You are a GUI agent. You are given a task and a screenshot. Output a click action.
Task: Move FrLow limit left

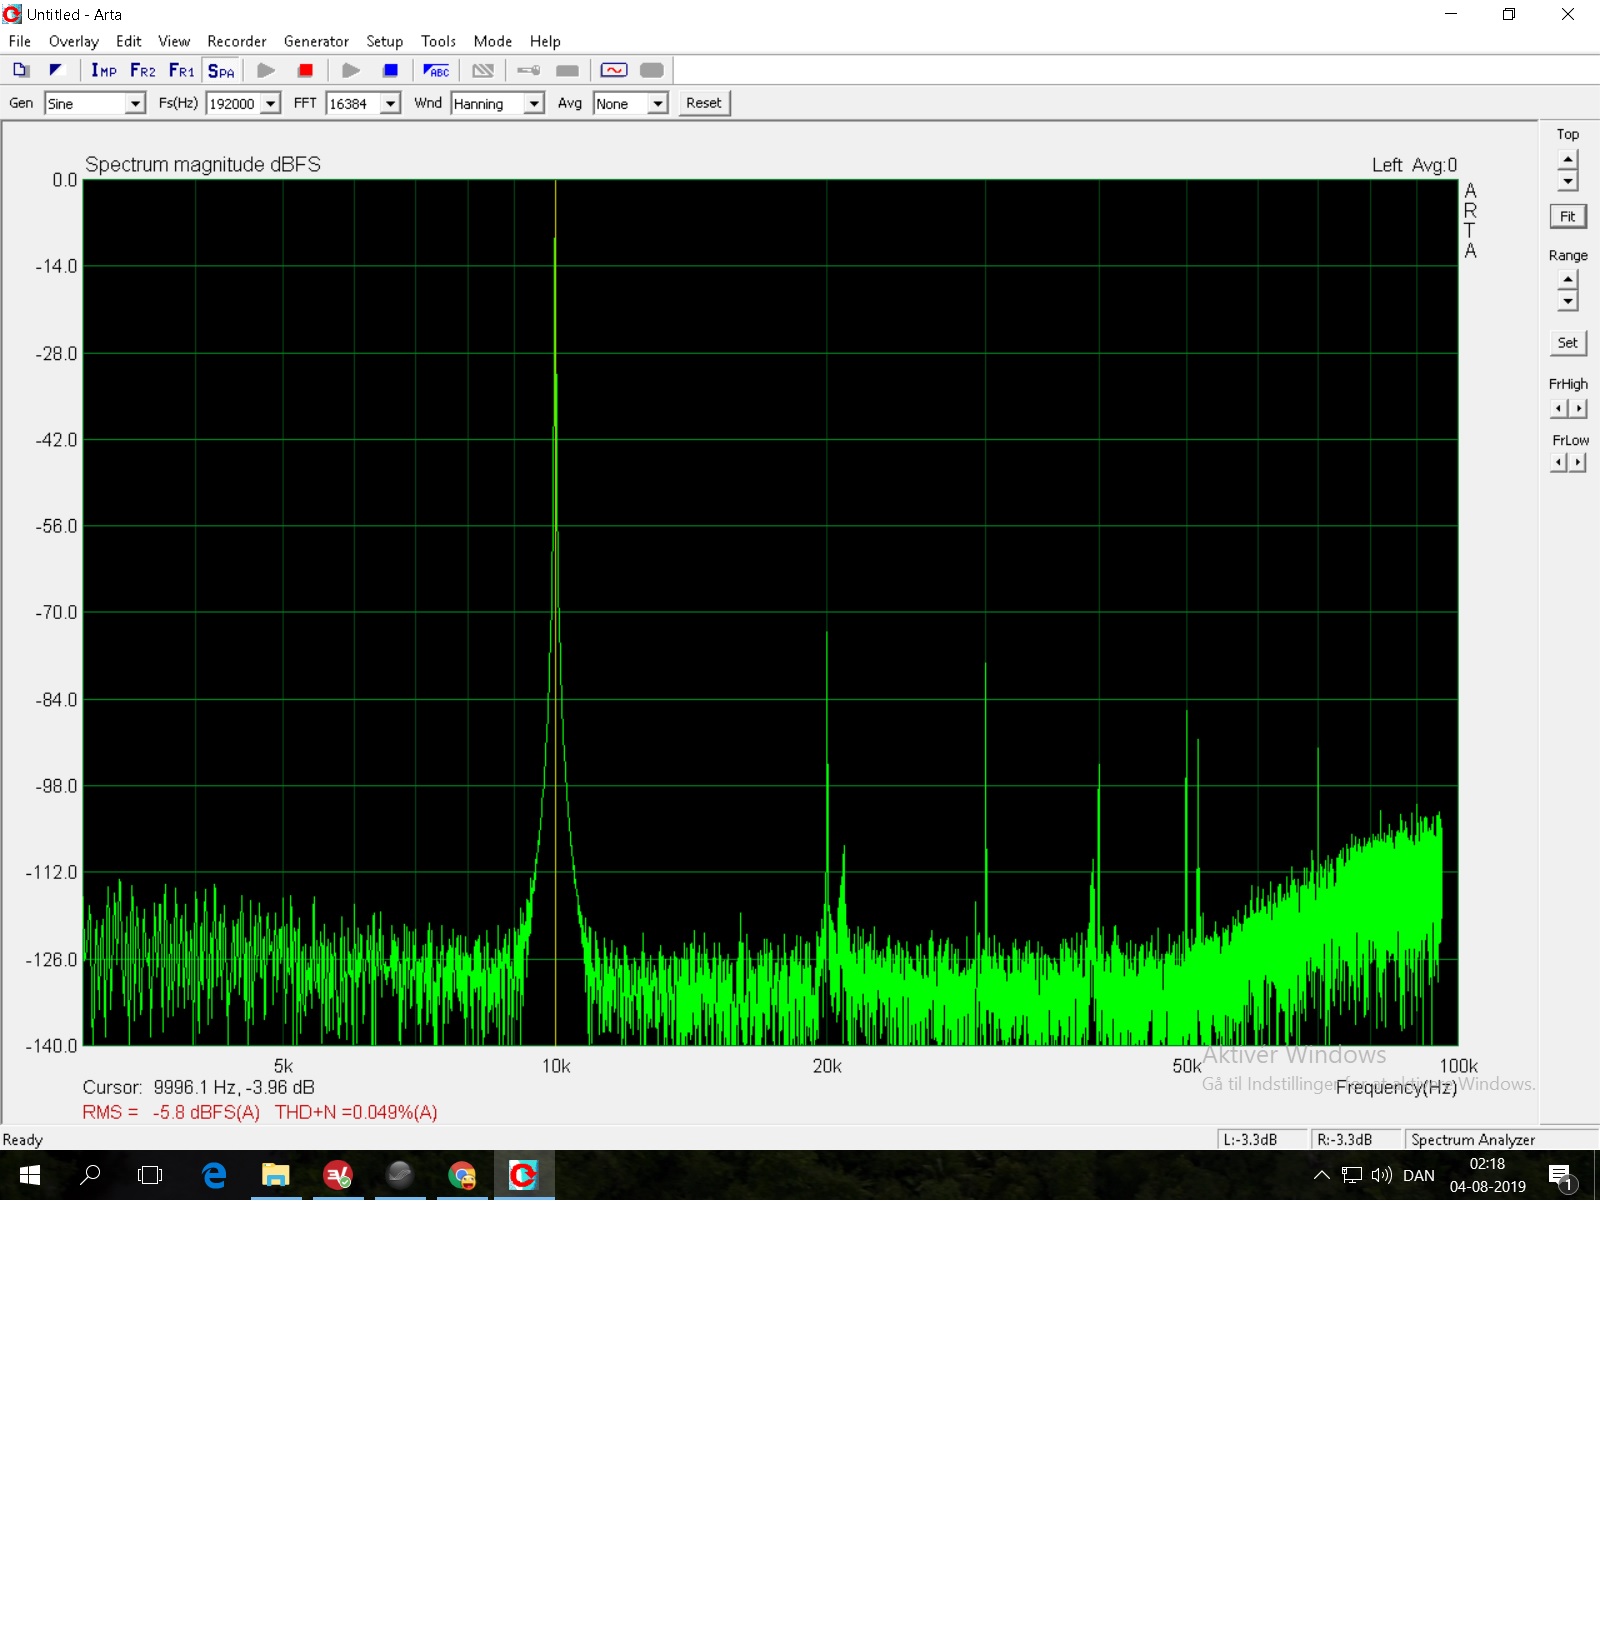pyautogui.click(x=1559, y=462)
